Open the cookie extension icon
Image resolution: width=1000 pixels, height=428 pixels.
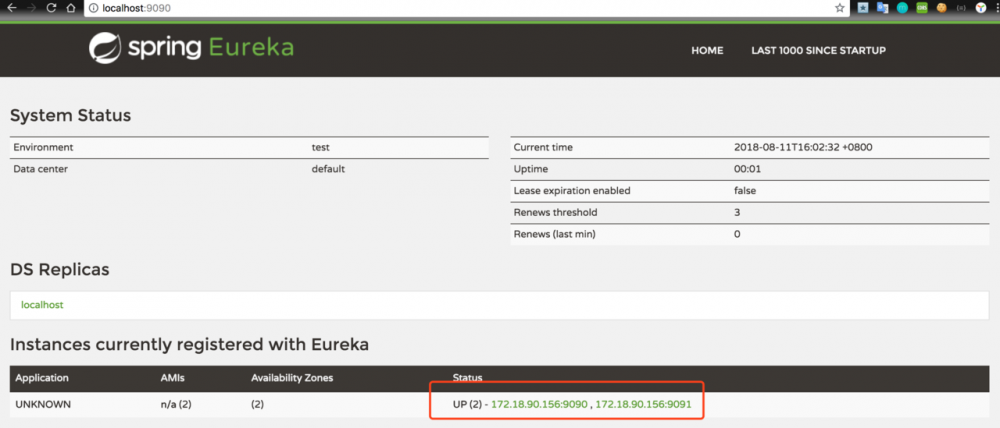point(941,8)
